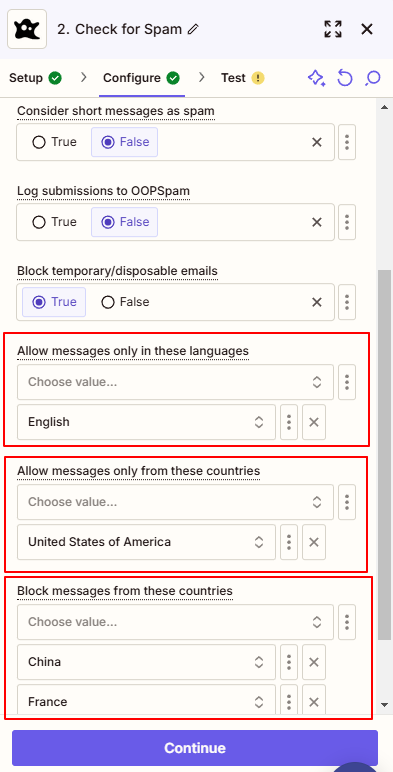Open options for the France entry
The width and height of the screenshot is (393, 772).
[289, 700]
